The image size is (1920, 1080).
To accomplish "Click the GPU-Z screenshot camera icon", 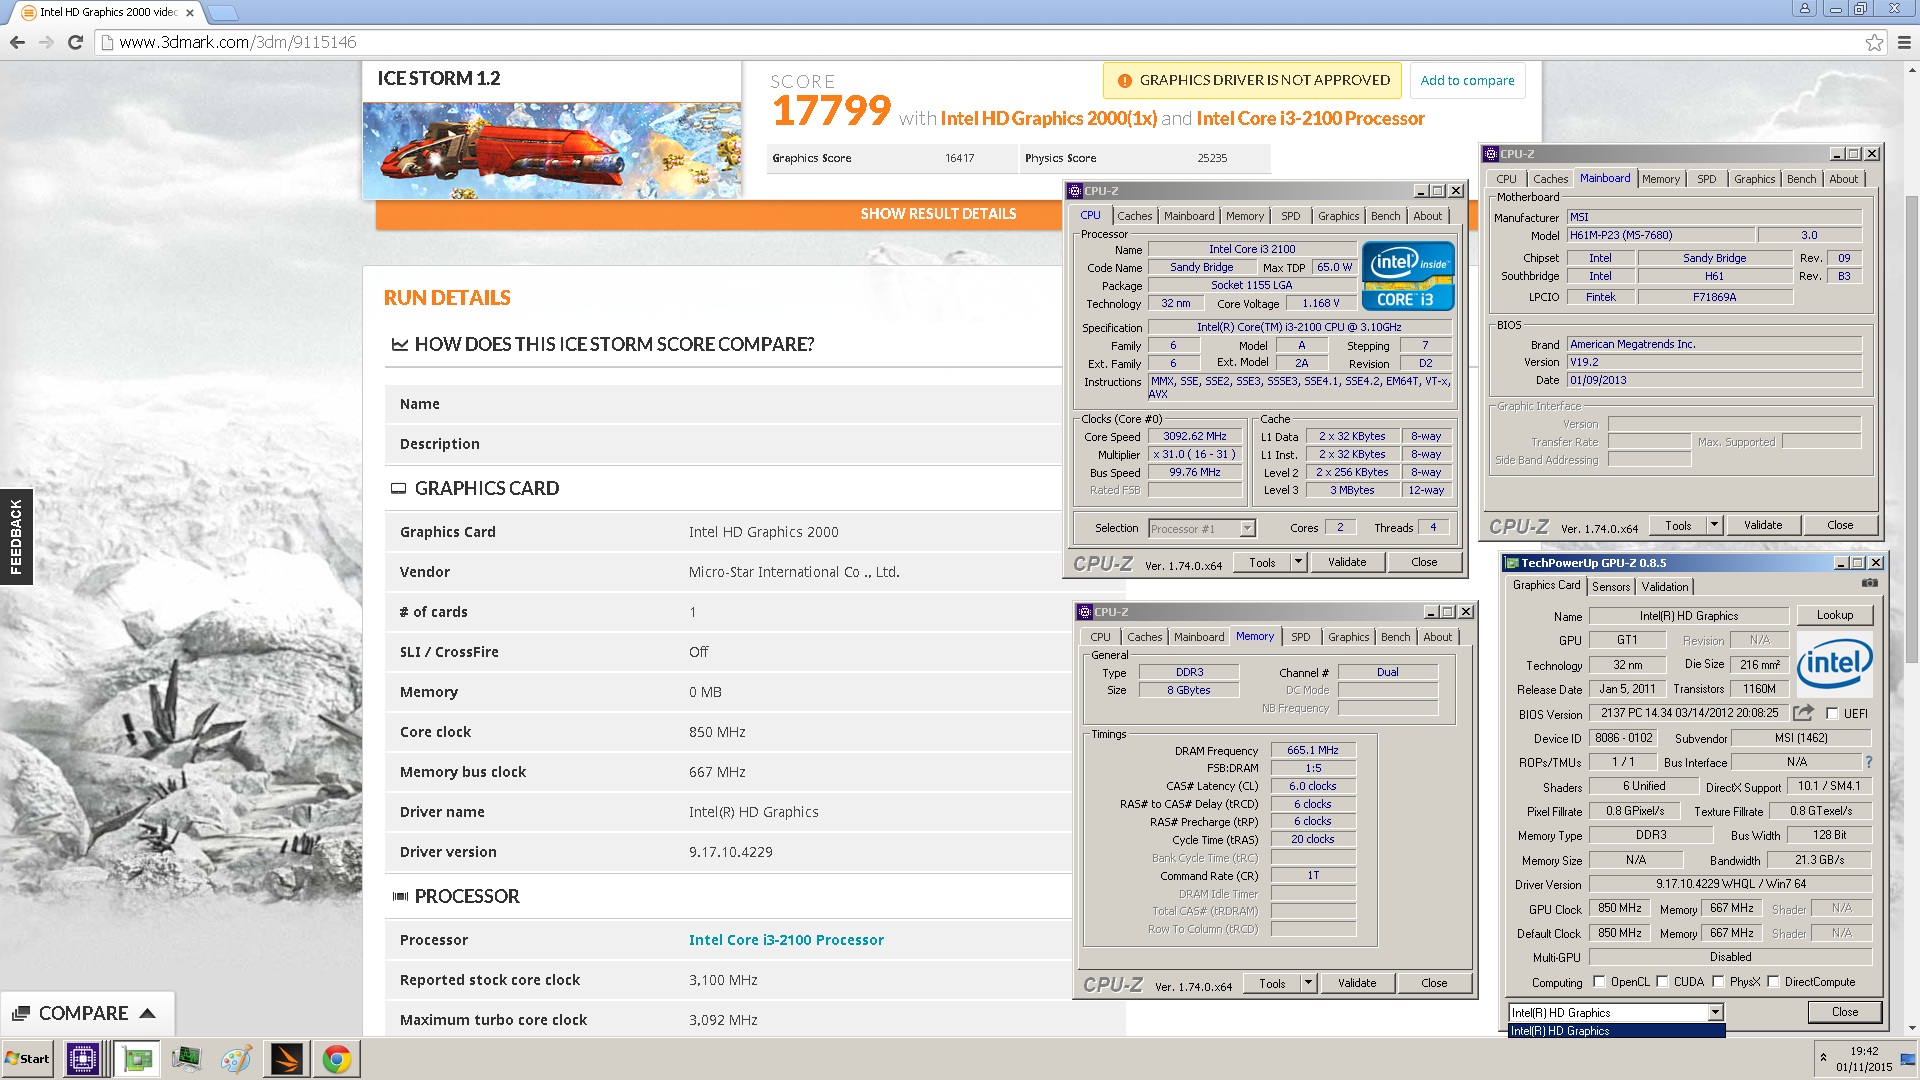I will 1869,583.
